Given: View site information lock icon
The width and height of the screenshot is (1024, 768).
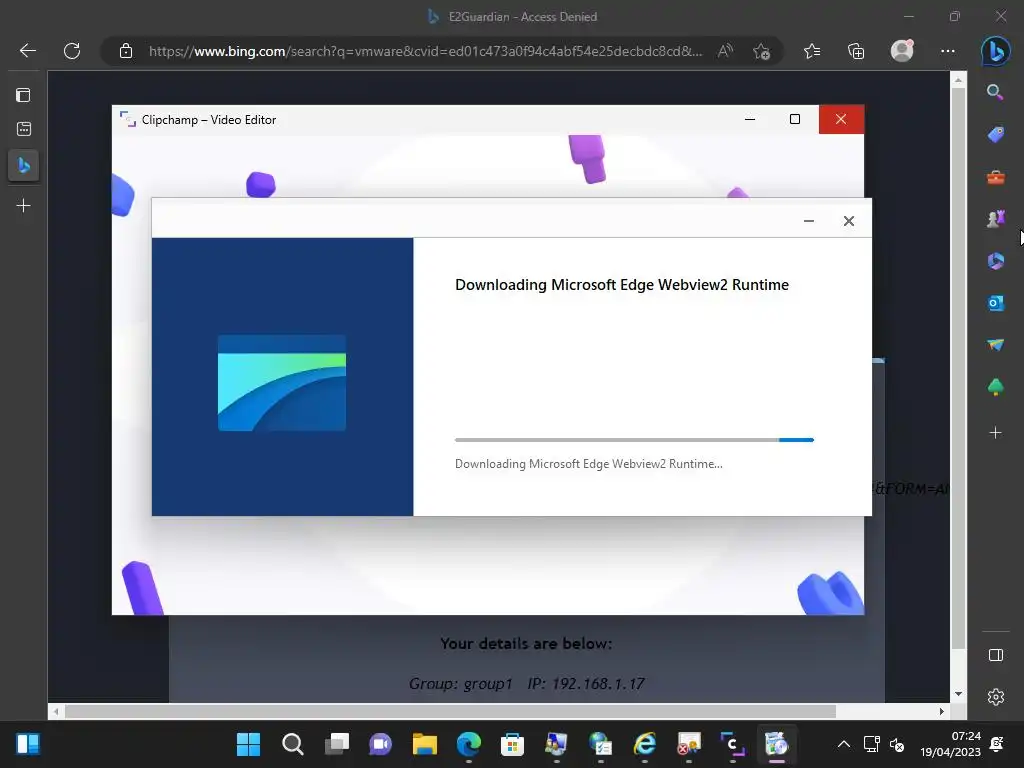Looking at the screenshot, I should coord(126,51).
